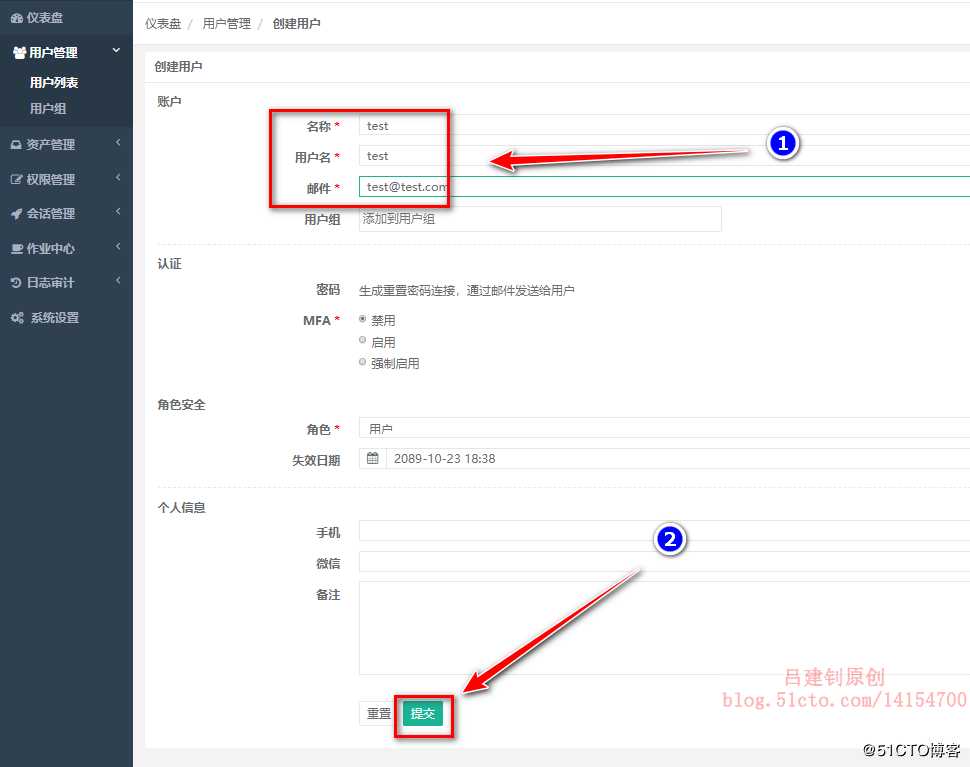Image resolution: width=970 pixels, height=767 pixels.
Task: Open 系统设置 menu item
Action: (55, 318)
